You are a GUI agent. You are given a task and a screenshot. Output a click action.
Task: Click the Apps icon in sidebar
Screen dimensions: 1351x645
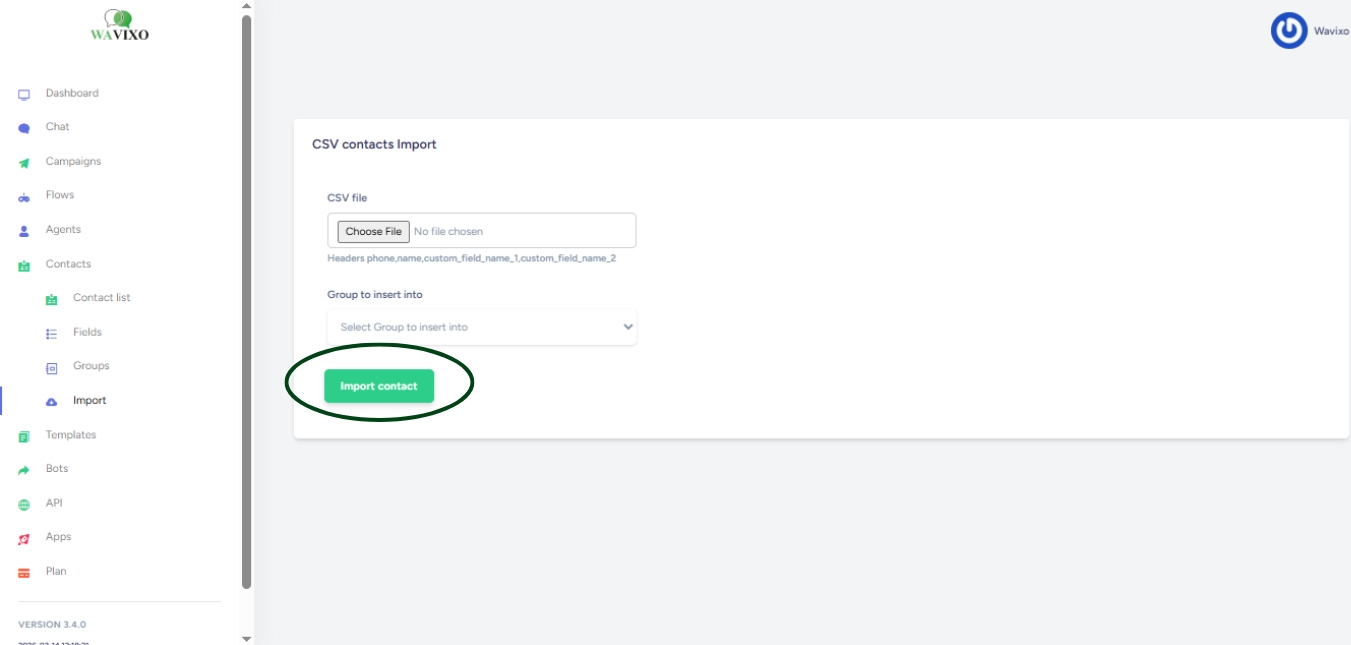coord(24,539)
